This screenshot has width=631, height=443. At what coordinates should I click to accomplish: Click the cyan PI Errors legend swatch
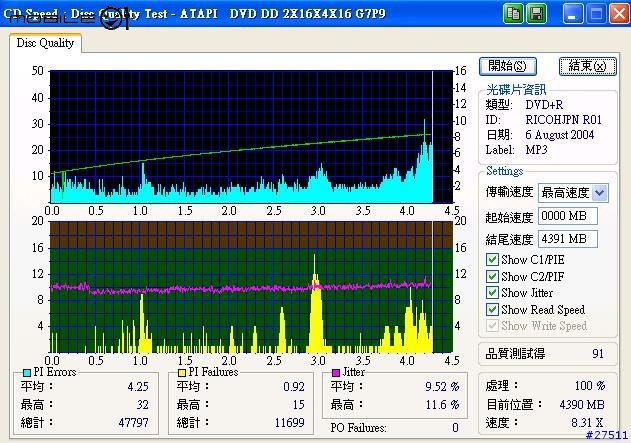[27, 373]
